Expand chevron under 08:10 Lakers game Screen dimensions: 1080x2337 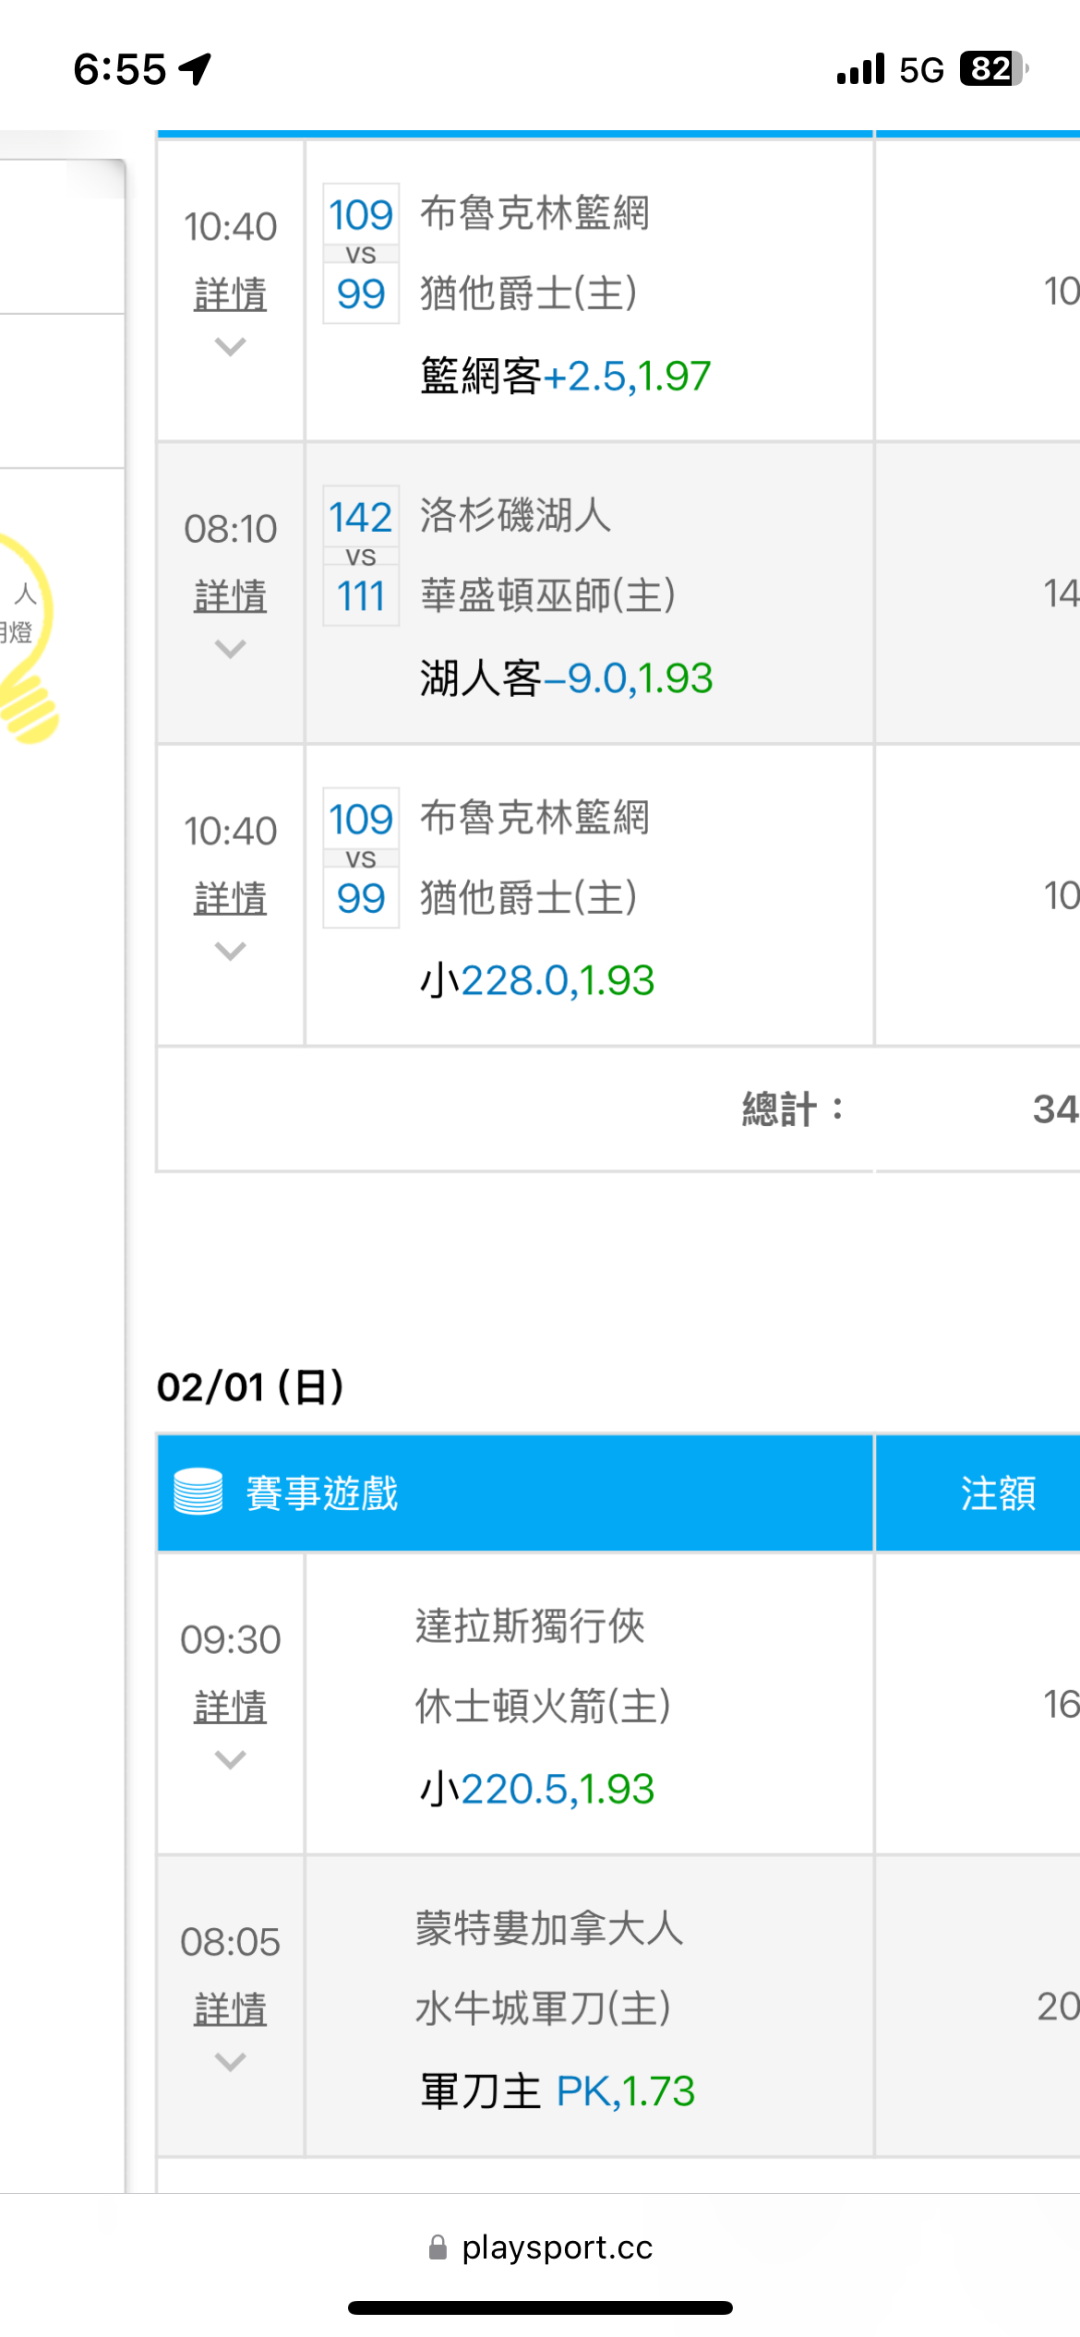tap(230, 649)
